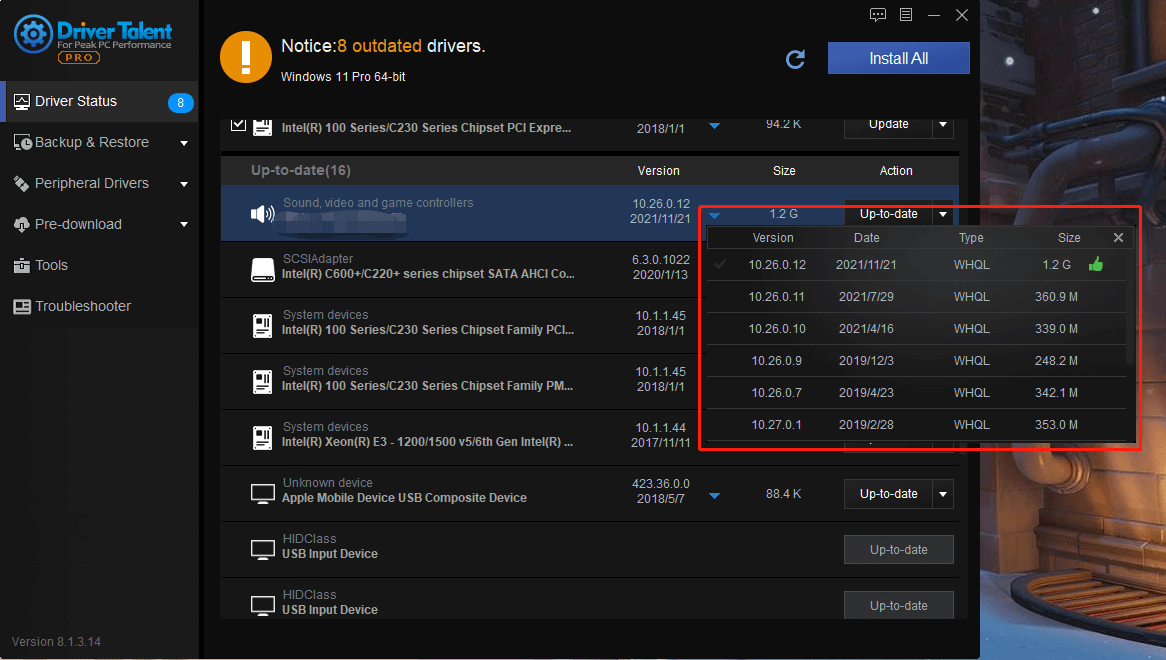Screen dimensions: 1166x660
Task: Click the Xeon E3 system device icon
Action: coord(262,438)
